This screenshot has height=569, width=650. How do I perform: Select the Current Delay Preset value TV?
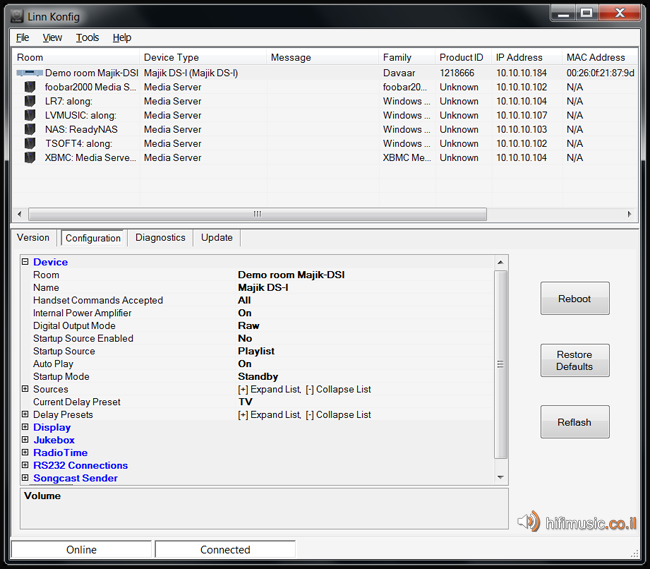click(245, 402)
